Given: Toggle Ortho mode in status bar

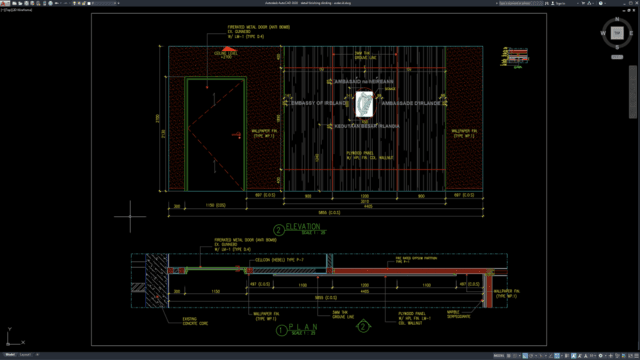Looking at the screenshot, I should pos(525,356).
